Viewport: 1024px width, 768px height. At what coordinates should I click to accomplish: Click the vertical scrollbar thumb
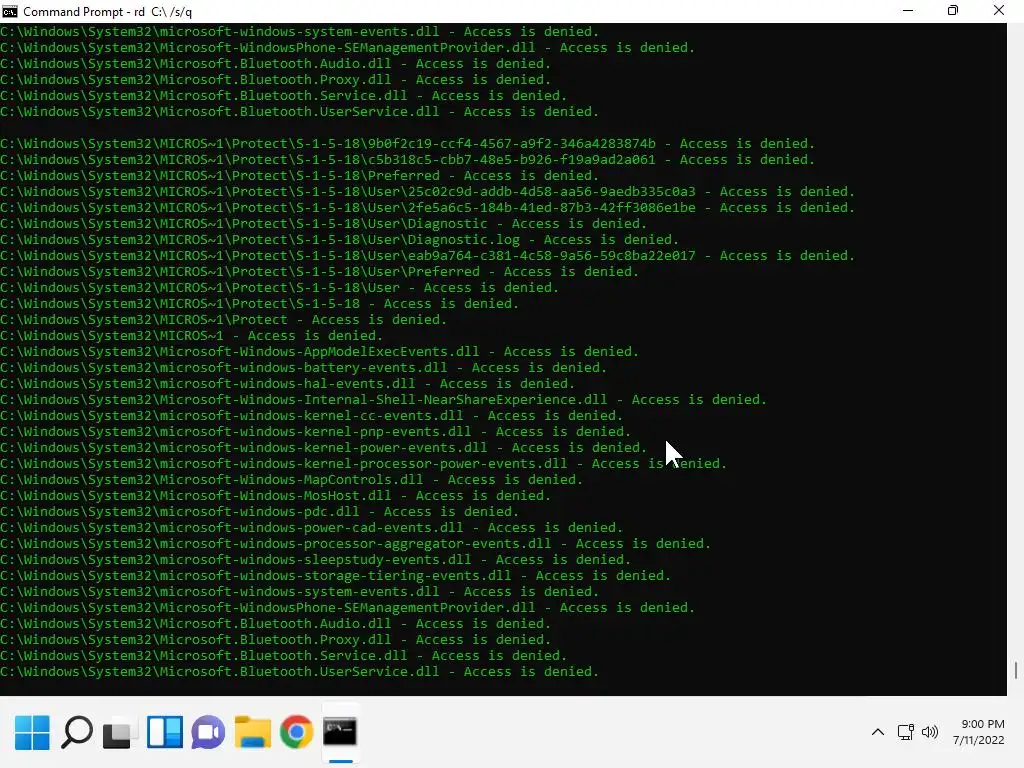pyautogui.click(x=1016, y=671)
